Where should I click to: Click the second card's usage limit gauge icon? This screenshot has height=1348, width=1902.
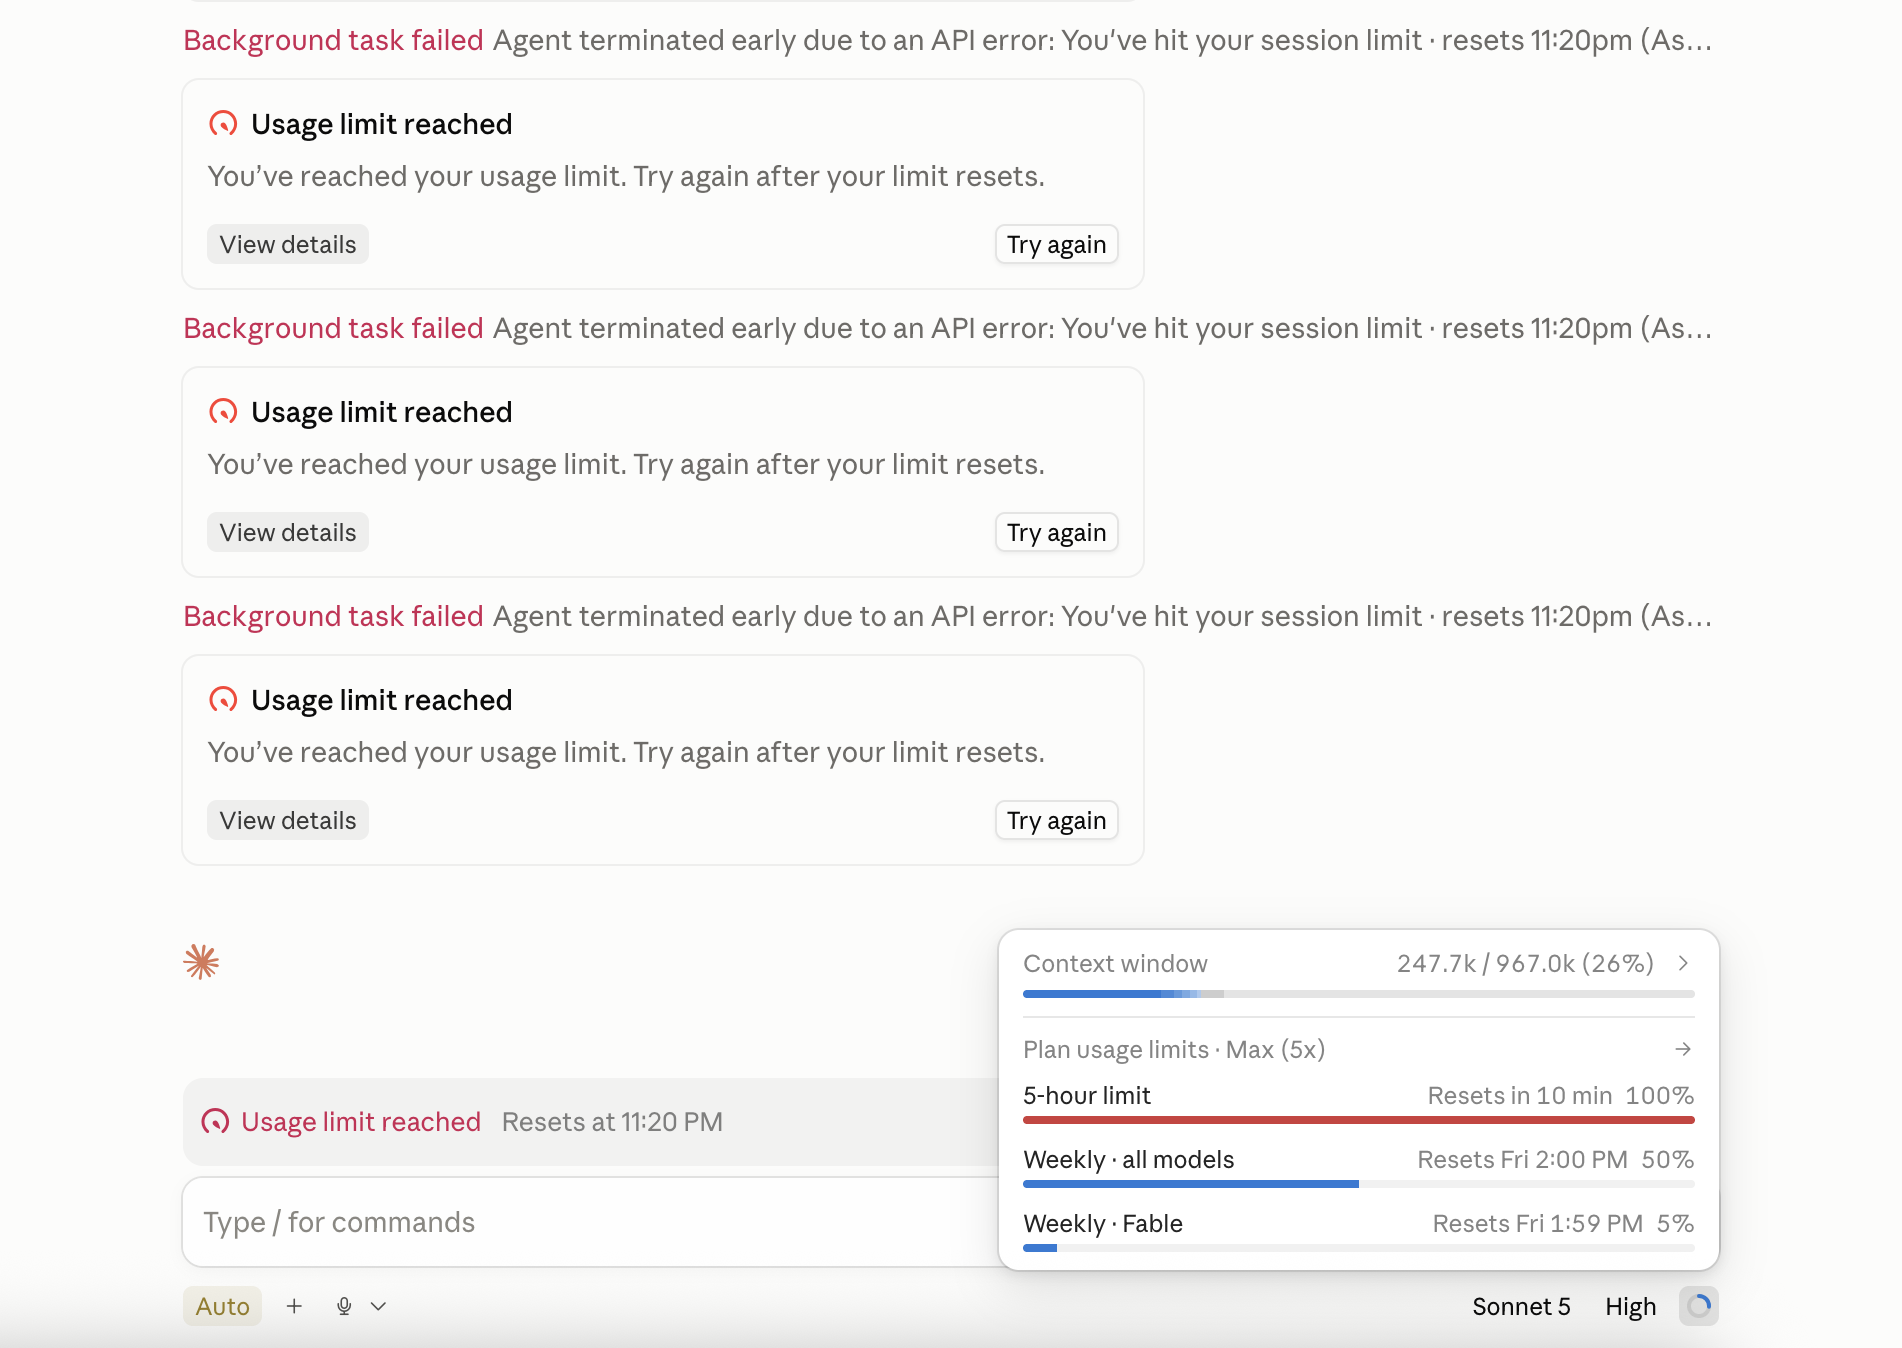point(223,412)
